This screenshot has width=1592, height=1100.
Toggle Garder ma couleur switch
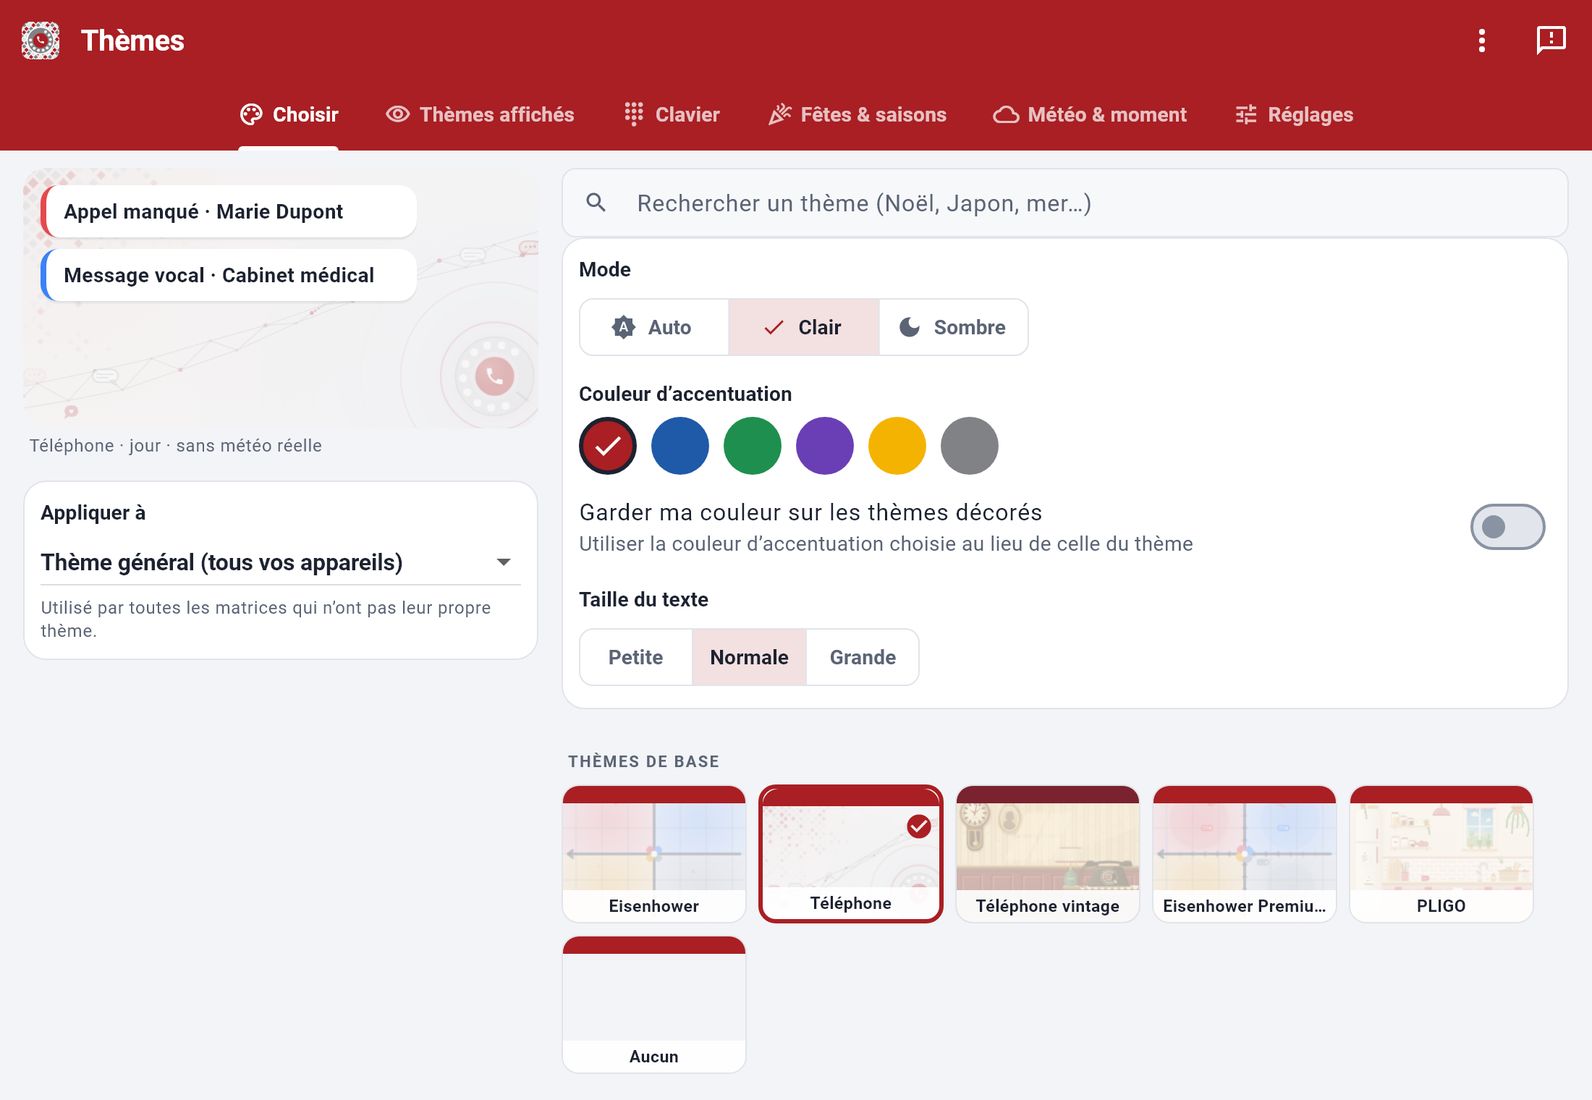click(1507, 527)
